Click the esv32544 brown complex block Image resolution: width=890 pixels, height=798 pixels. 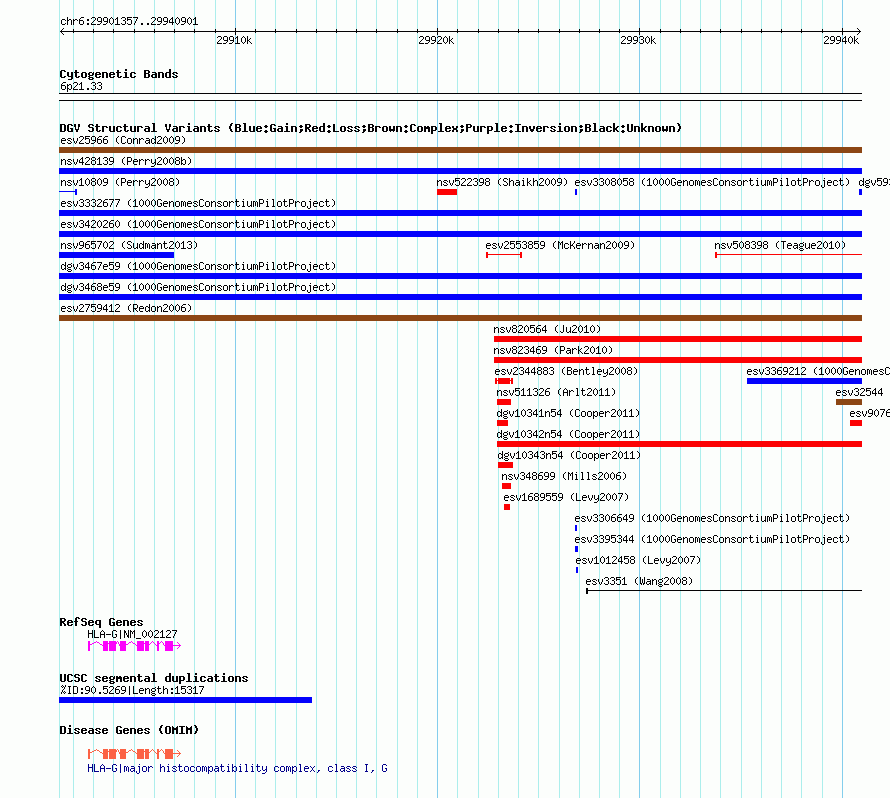click(849, 402)
